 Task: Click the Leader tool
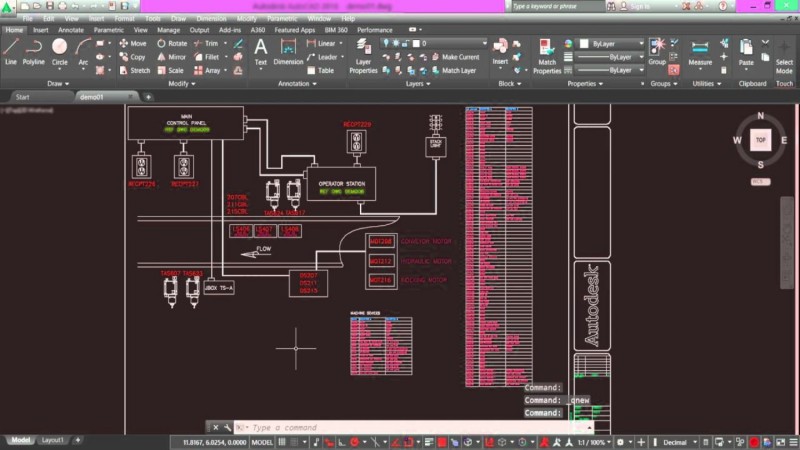(x=322, y=57)
